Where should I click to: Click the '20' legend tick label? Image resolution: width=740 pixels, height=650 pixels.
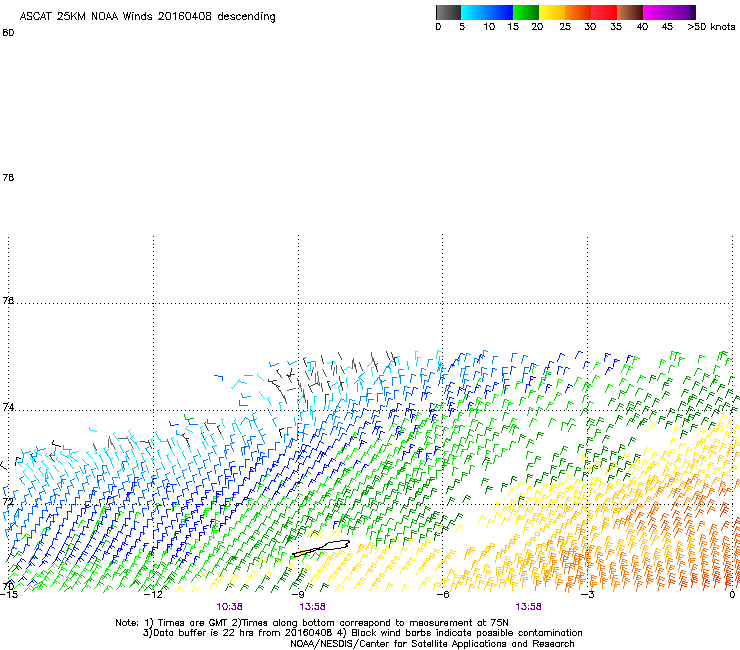point(537,27)
